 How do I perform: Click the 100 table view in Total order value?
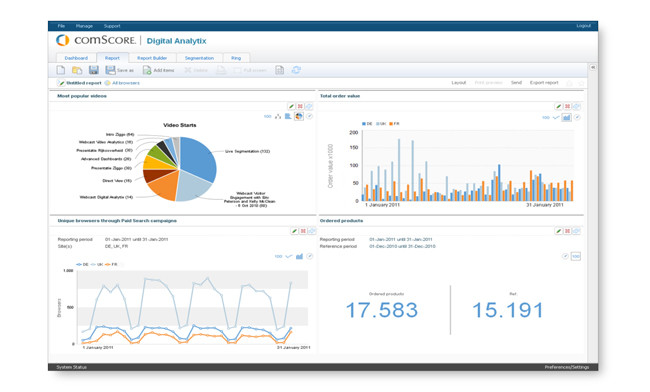tap(546, 118)
